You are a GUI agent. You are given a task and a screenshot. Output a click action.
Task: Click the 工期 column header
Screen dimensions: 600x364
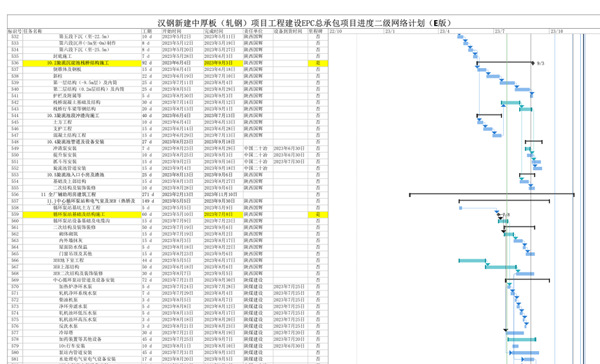(147, 31)
